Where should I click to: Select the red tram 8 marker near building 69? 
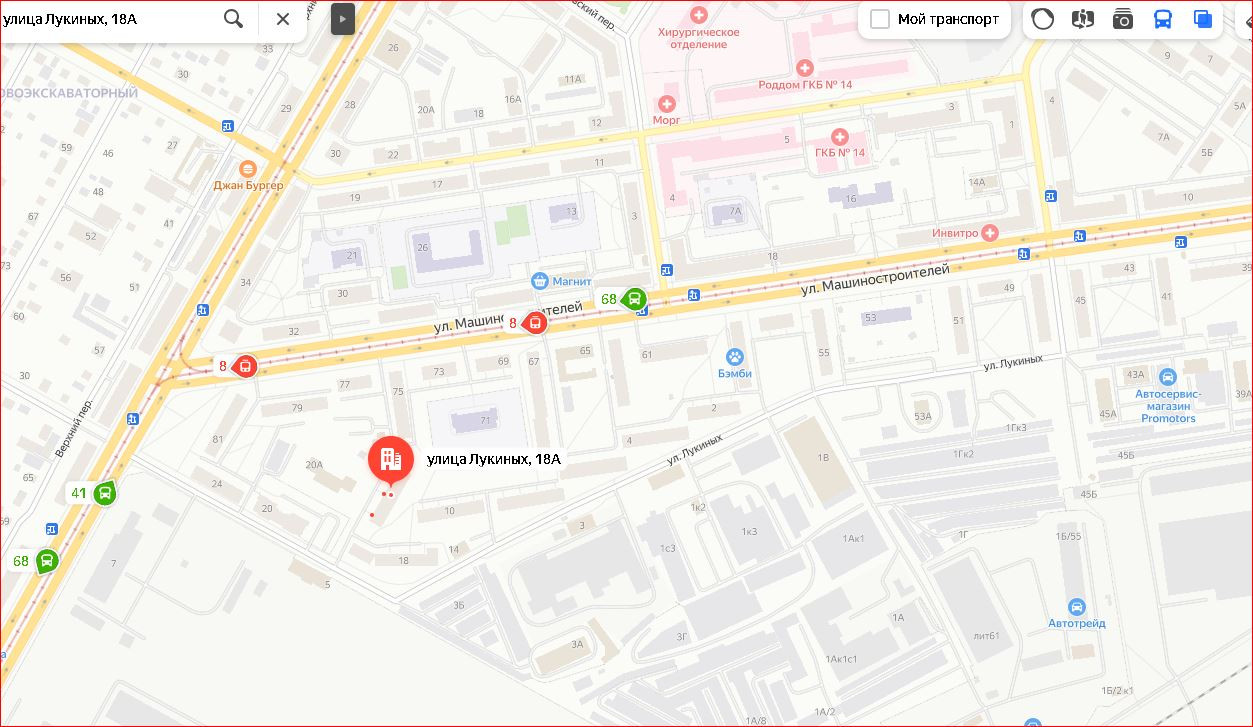[533, 322]
